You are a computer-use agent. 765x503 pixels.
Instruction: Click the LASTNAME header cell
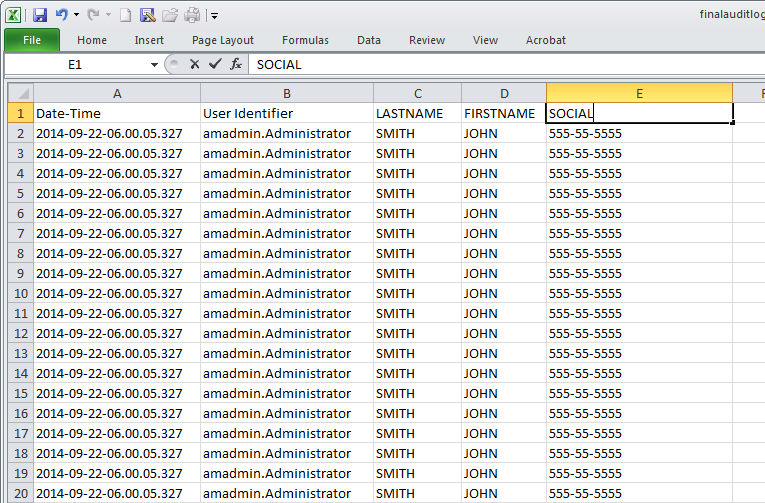[x=418, y=113]
